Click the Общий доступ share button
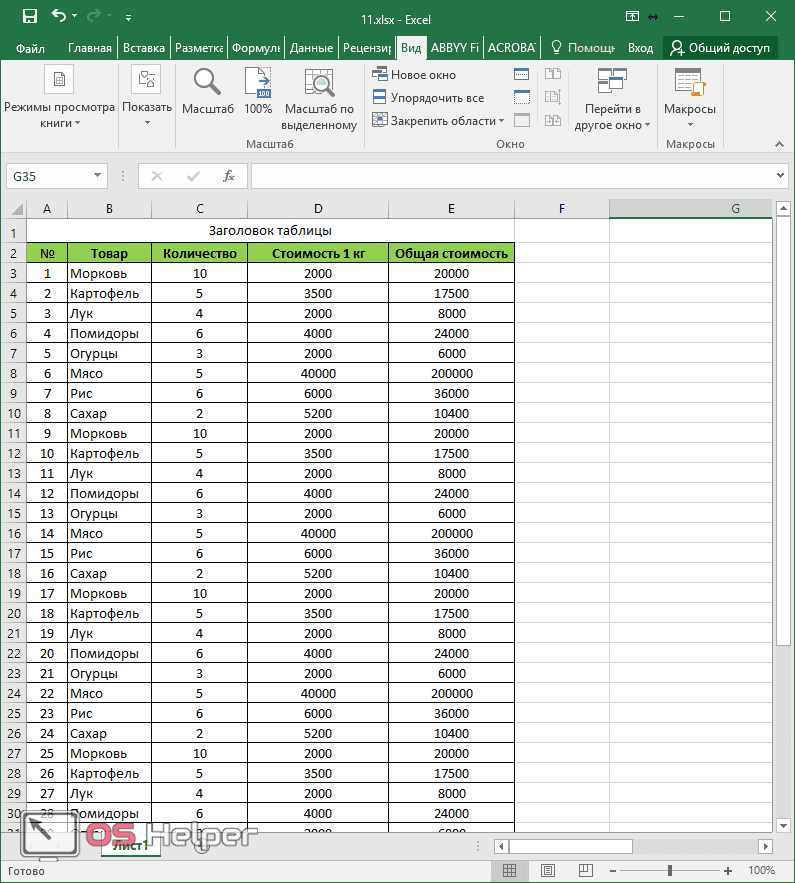This screenshot has height=883, width=795. point(720,48)
